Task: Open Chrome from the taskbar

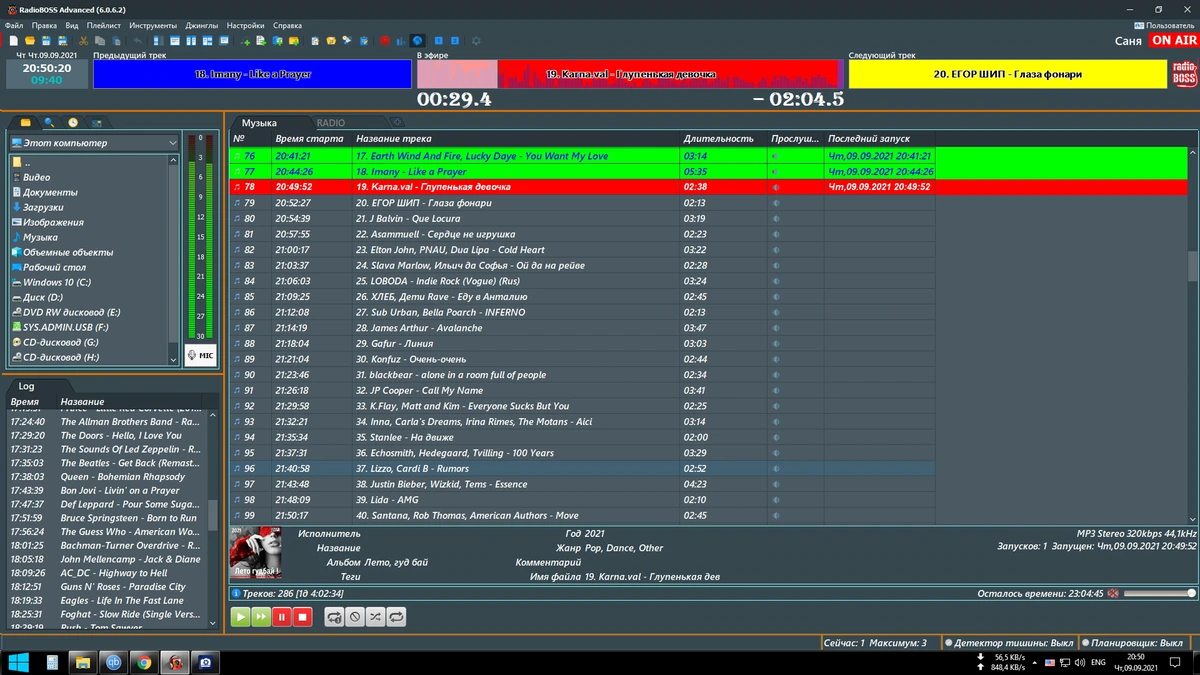Action: click(144, 662)
